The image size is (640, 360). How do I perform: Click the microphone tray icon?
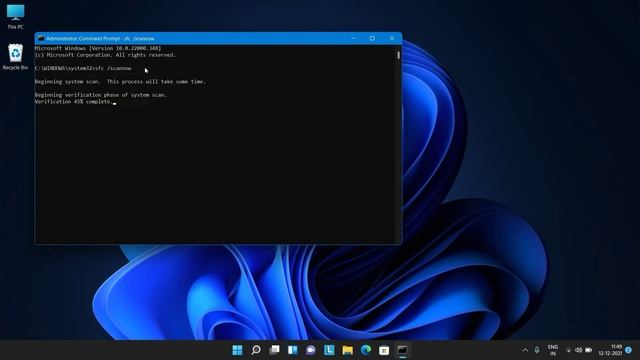tap(537, 350)
